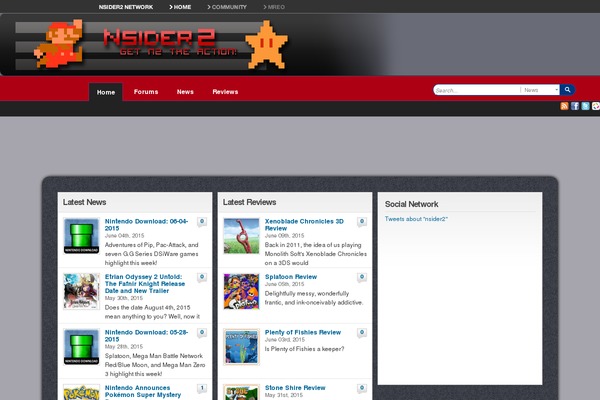Image resolution: width=600 pixels, height=400 pixels.
Task: Click the 'Latest News' heading
Action: [x=85, y=202]
